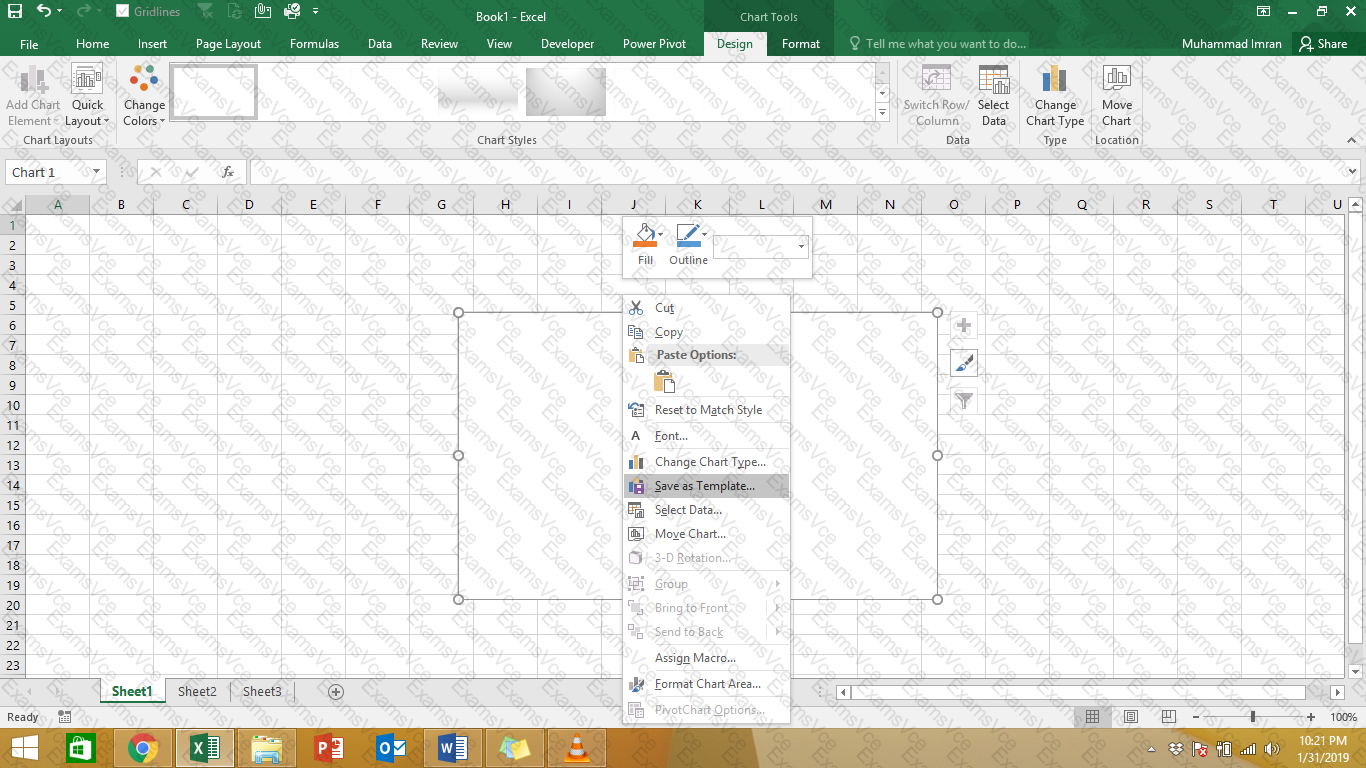Choose Move Chart... in context menu
The image size is (1366, 768).
pos(707,534)
